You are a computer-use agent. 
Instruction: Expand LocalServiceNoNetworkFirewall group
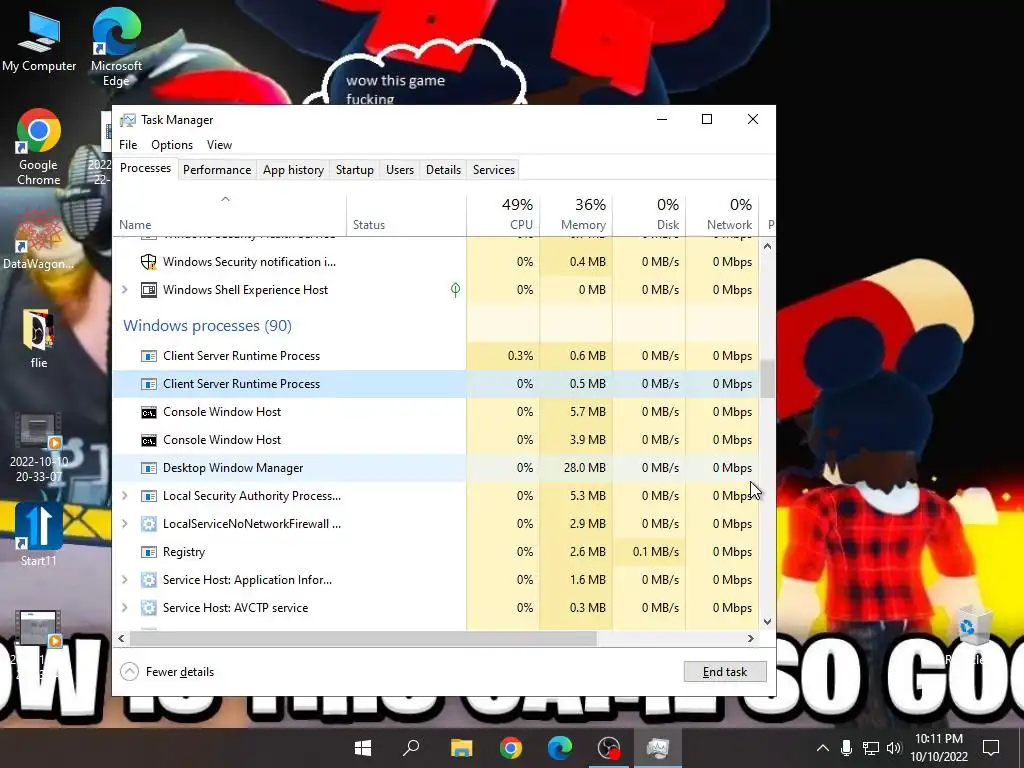(125, 524)
